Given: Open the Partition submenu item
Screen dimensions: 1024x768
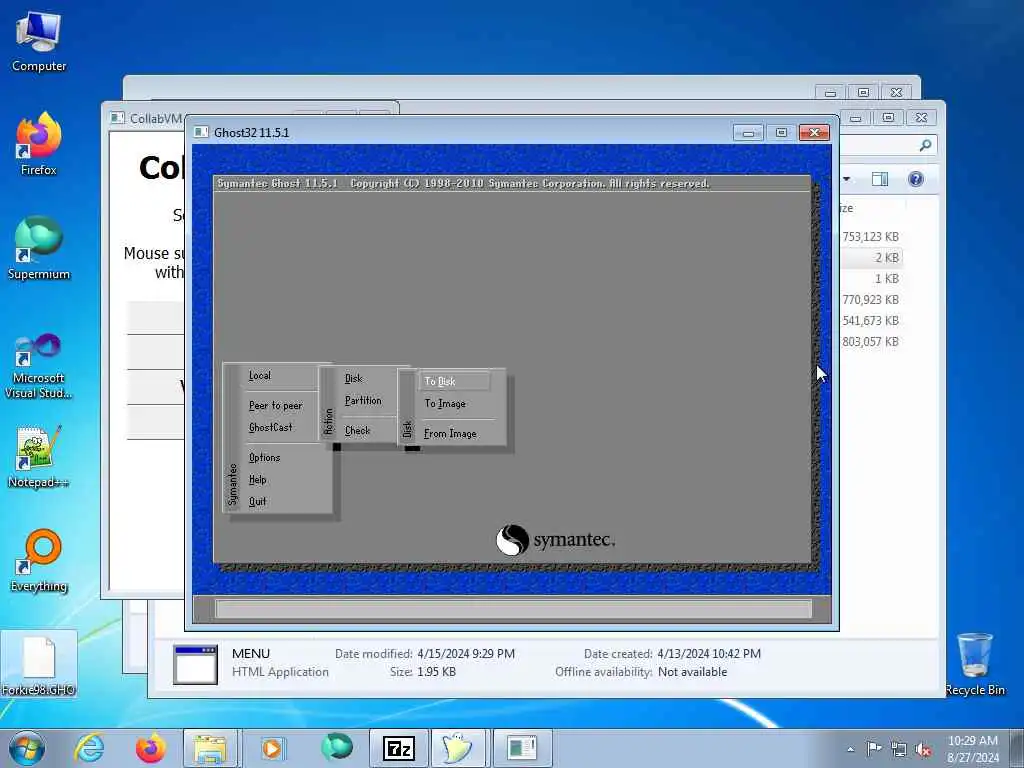Looking at the screenshot, I should 363,400.
